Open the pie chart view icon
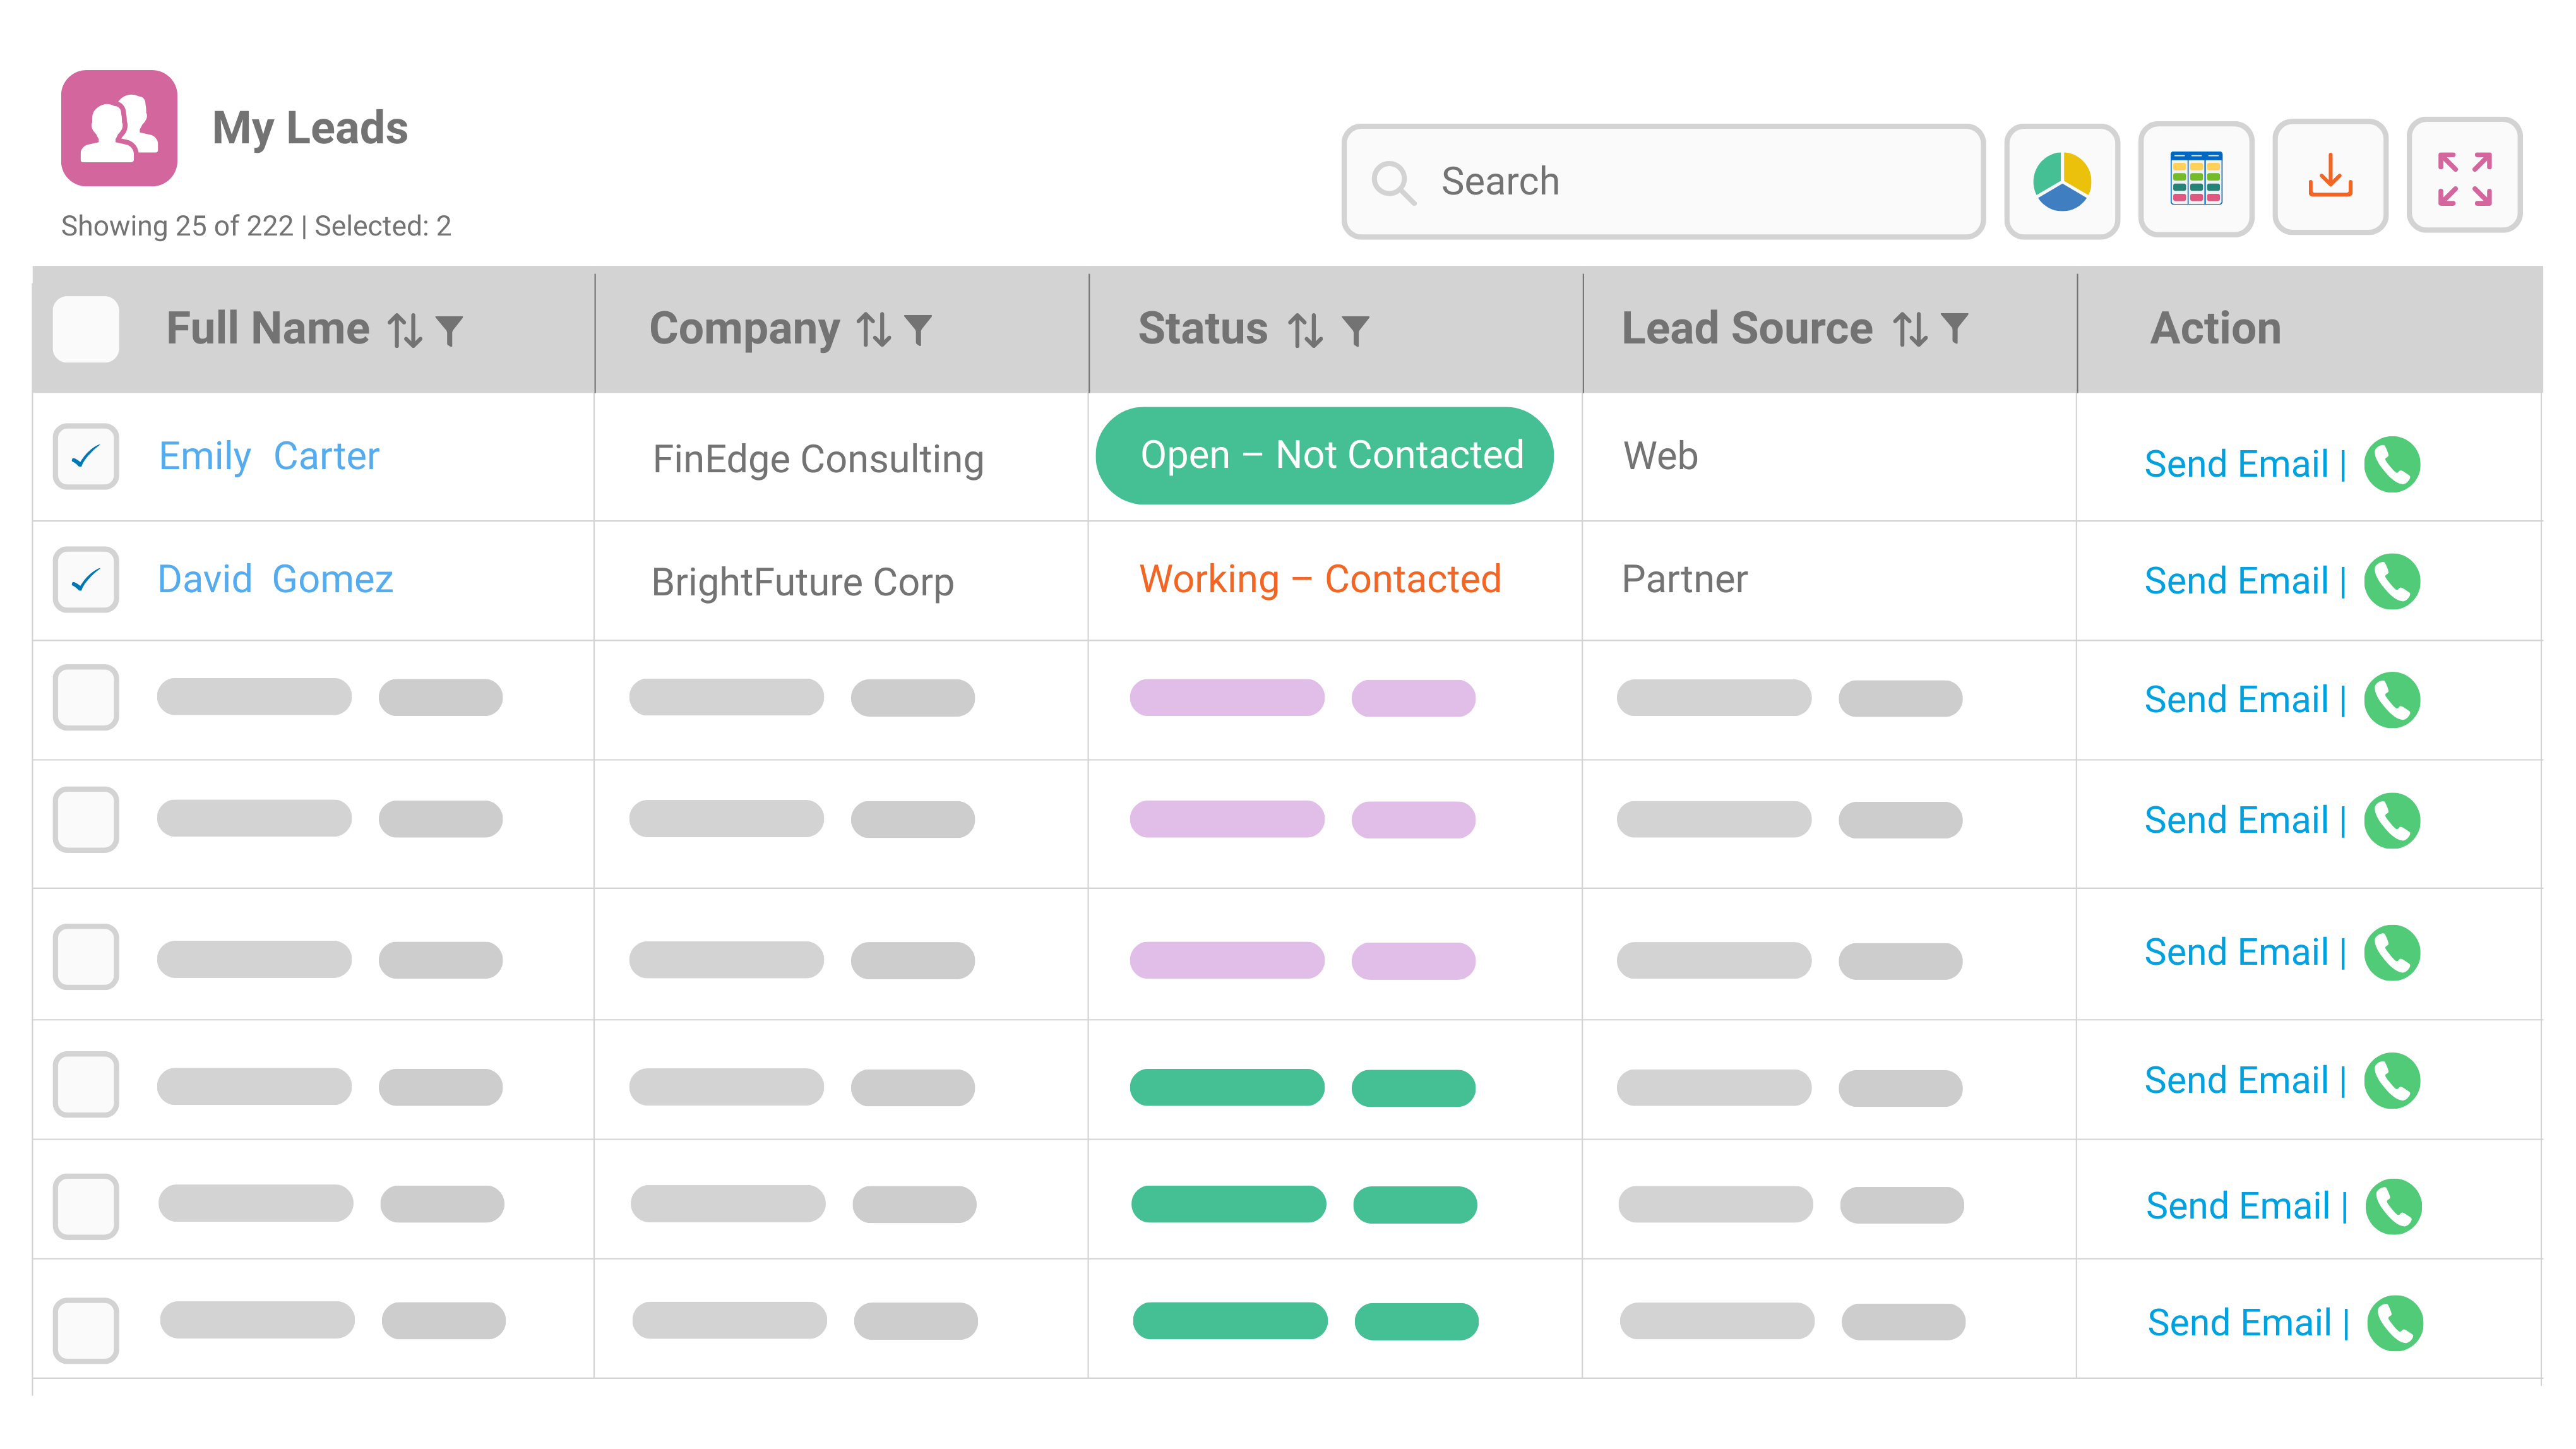The image size is (2576, 1449). (2061, 181)
